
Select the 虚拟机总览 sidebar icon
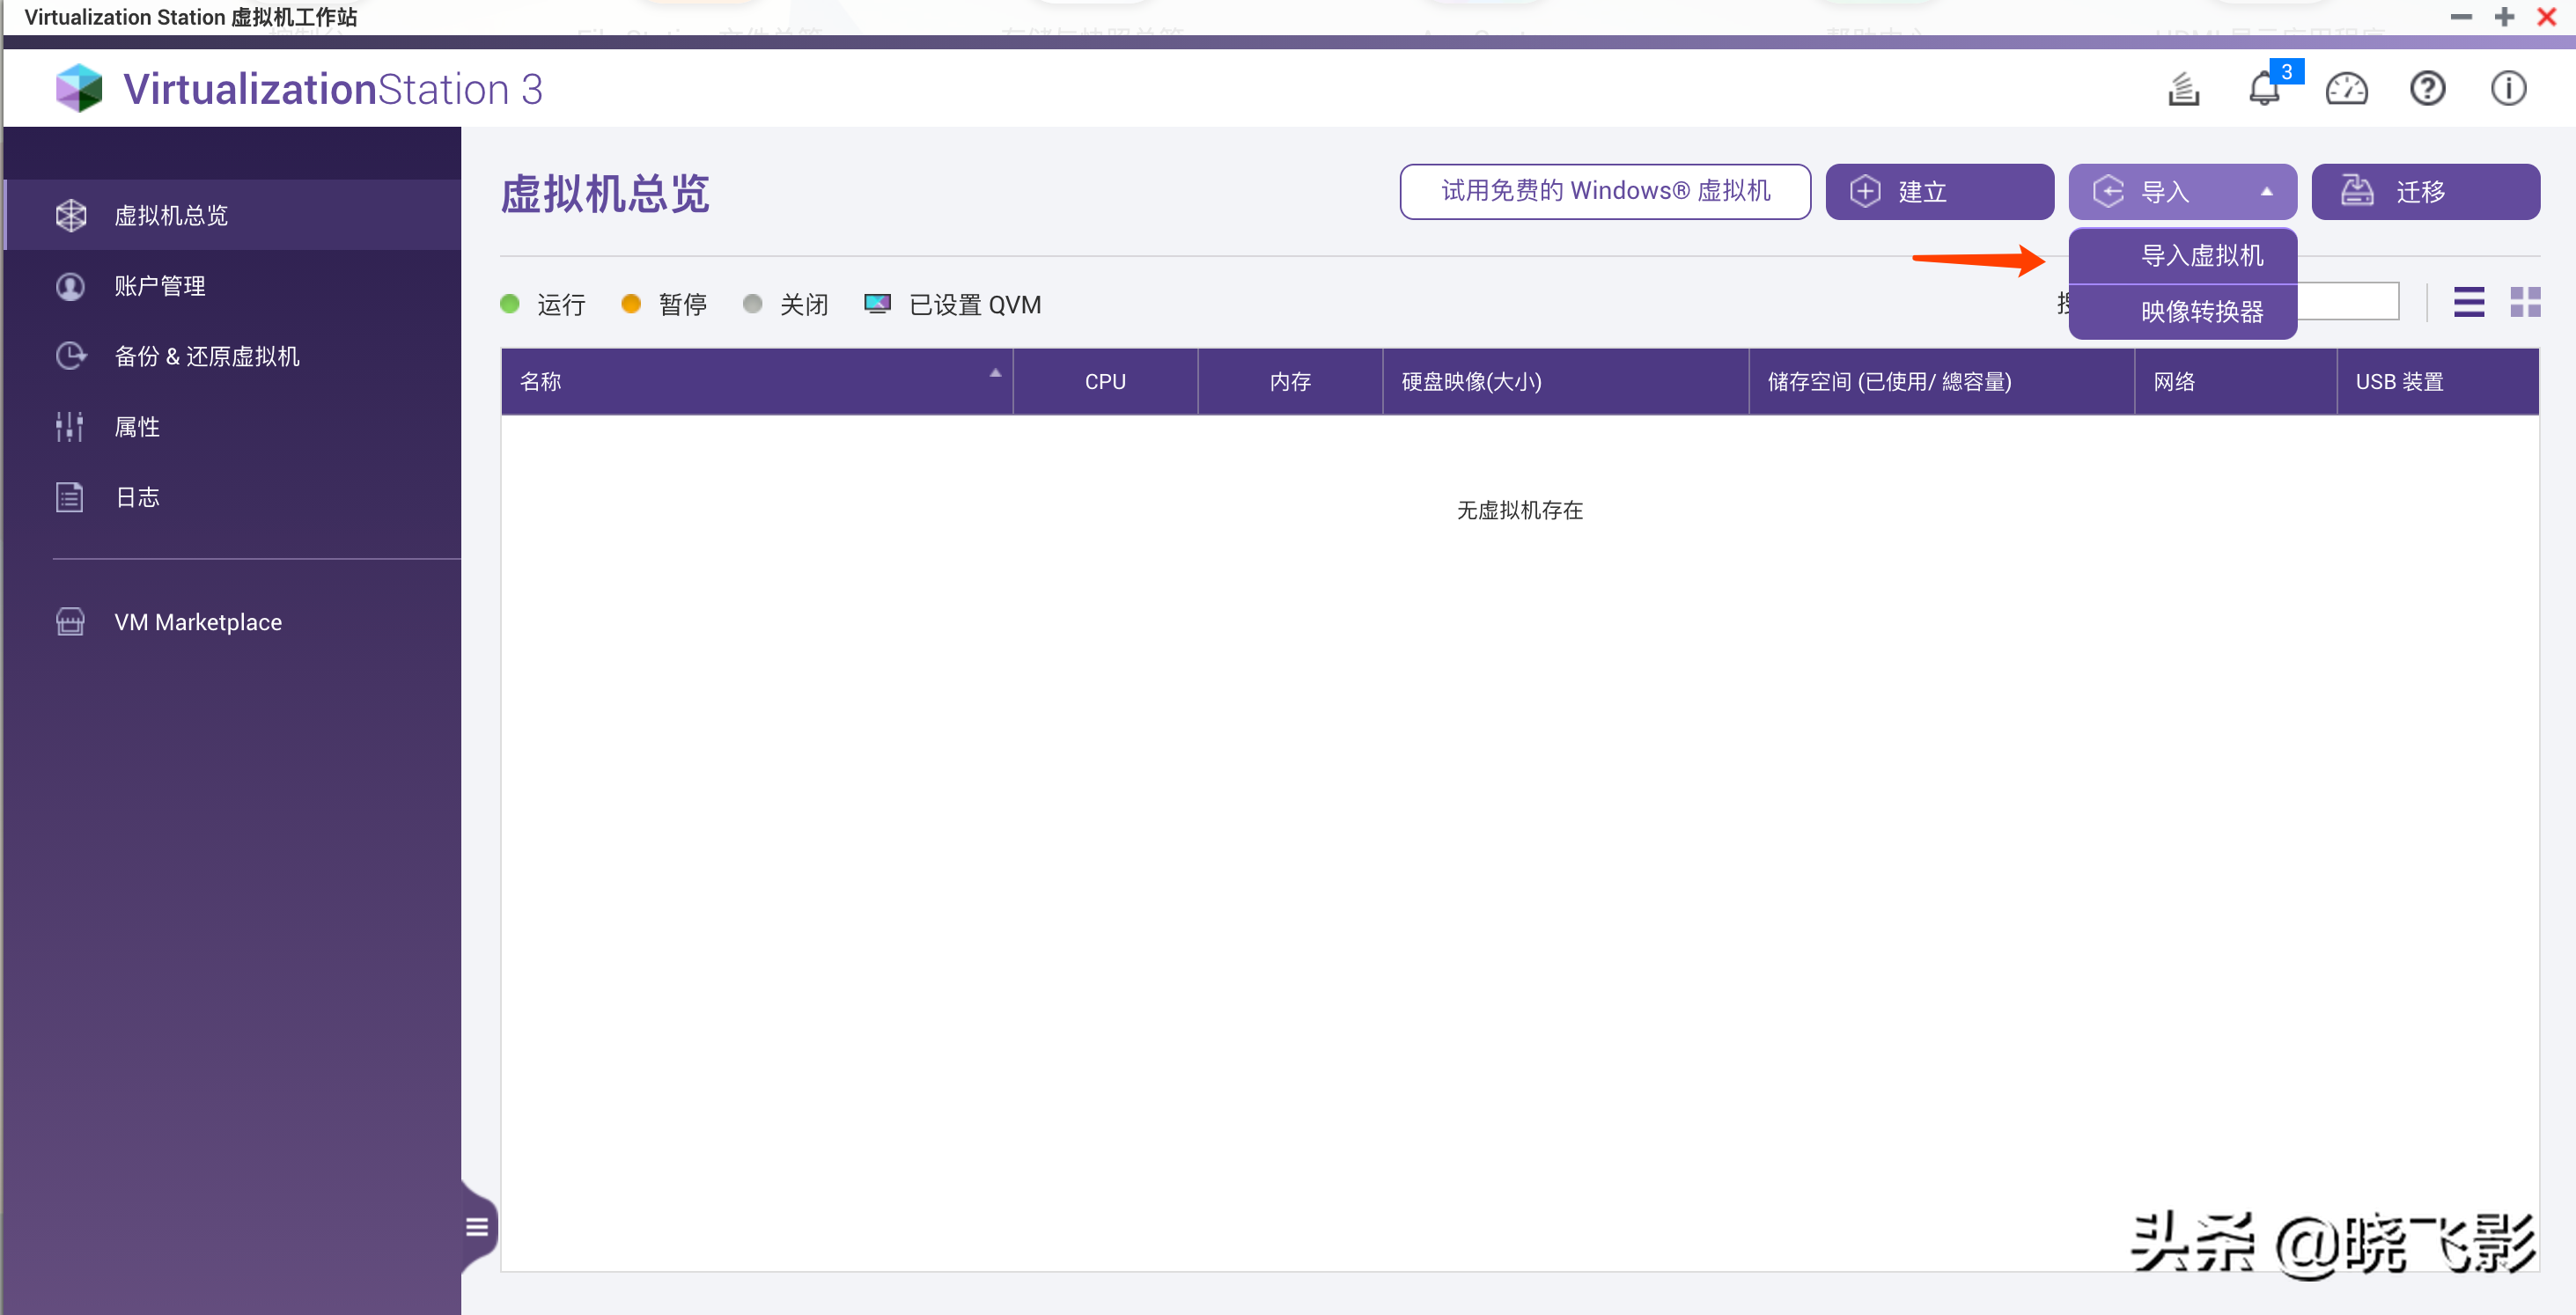(71, 214)
